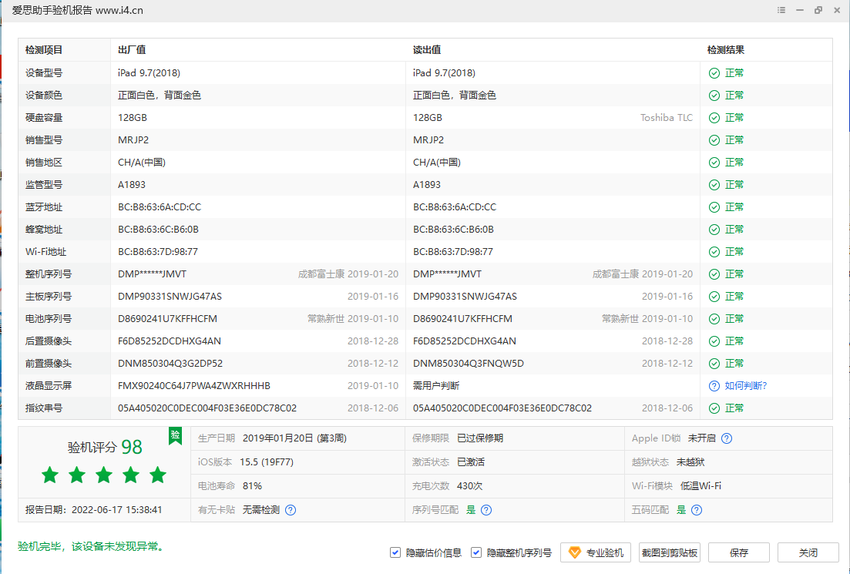Click the 专业验机 button

[x=595, y=552]
